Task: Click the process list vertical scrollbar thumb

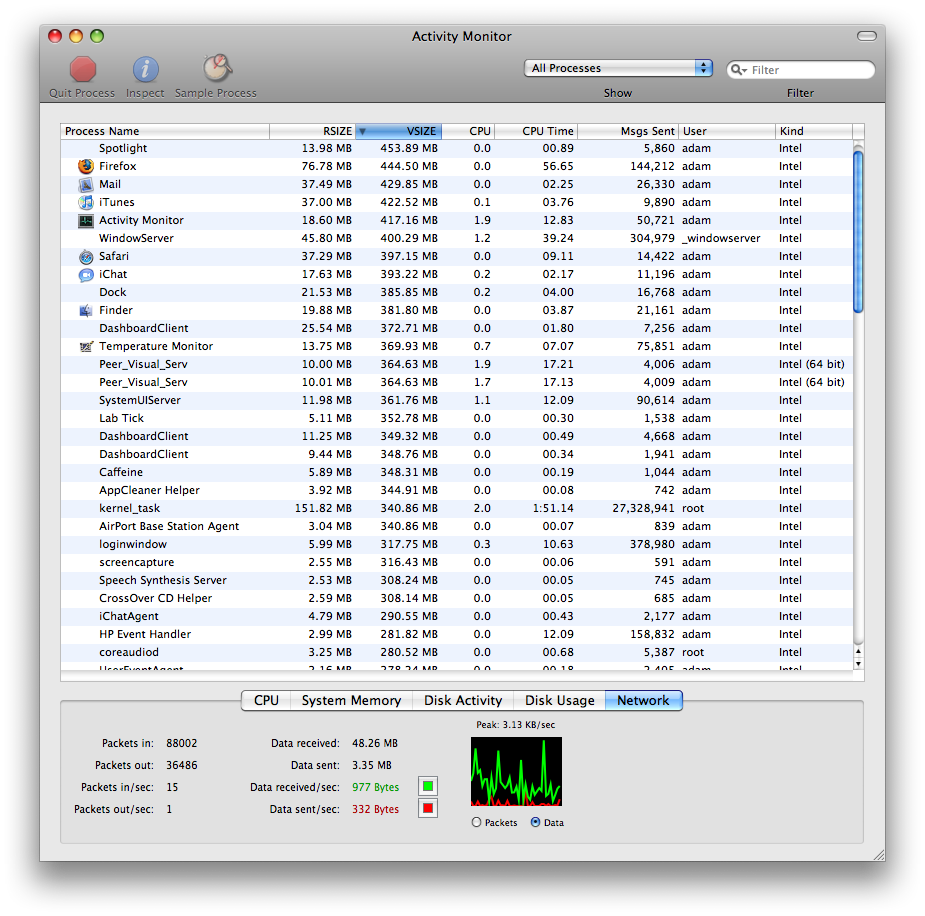Action: pyautogui.click(x=858, y=231)
